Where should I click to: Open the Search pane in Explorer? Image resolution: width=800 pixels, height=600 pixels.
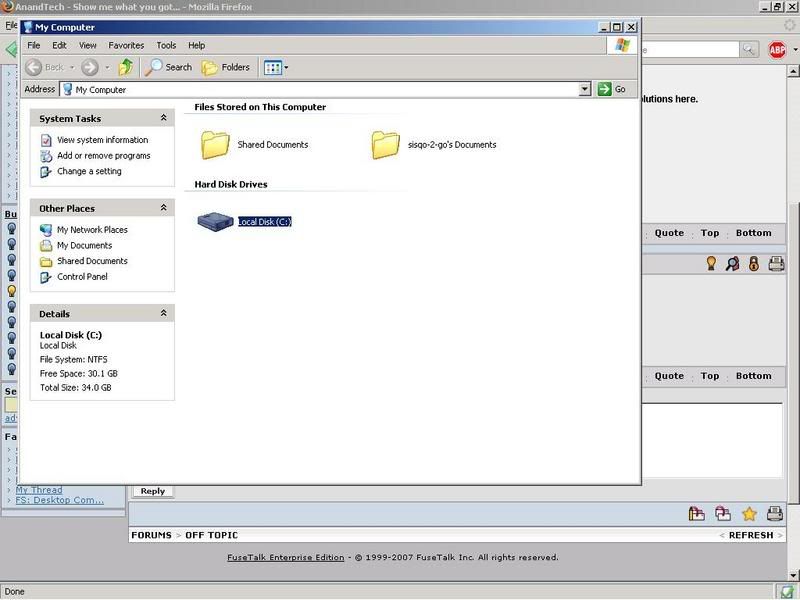(168, 67)
